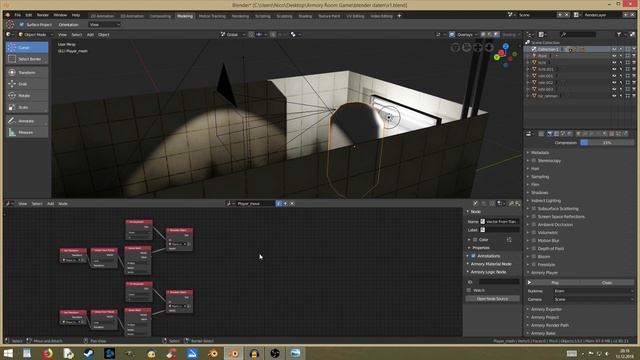Image resolution: width=640 pixels, height=360 pixels.
Task: Click the node Label field
Action: pos(500,230)
